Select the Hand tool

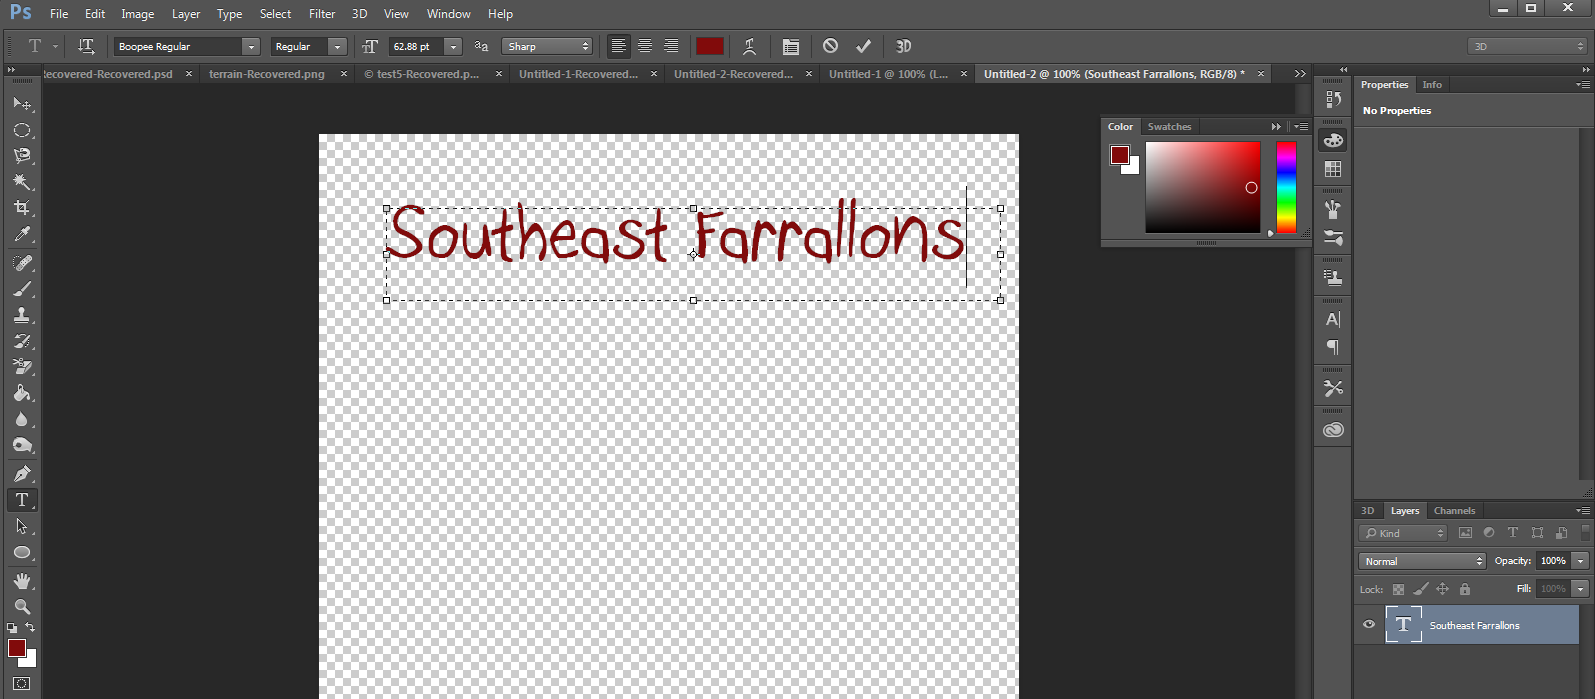(22, 581)
